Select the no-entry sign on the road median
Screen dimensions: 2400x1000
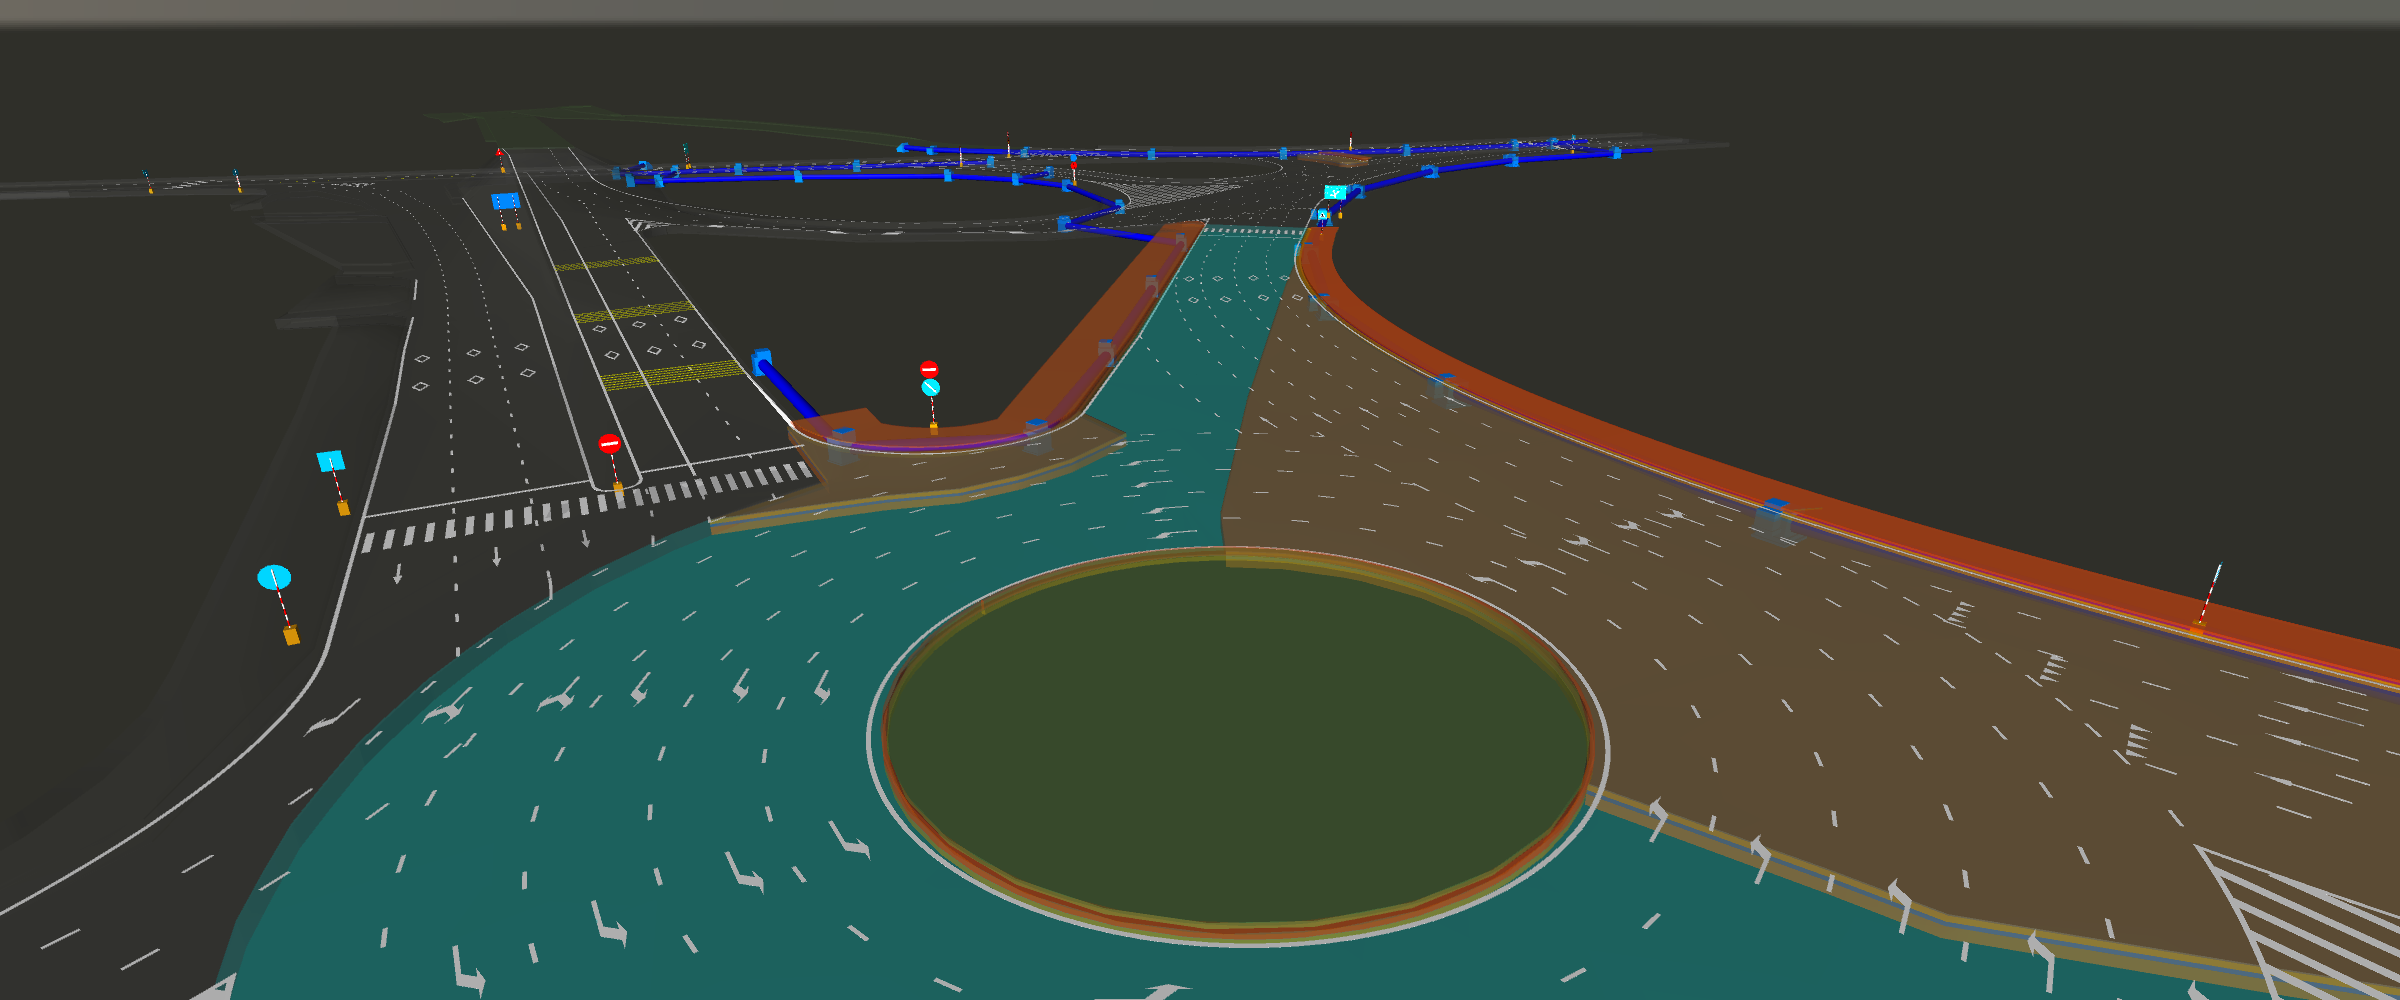(x=609, y=444)
